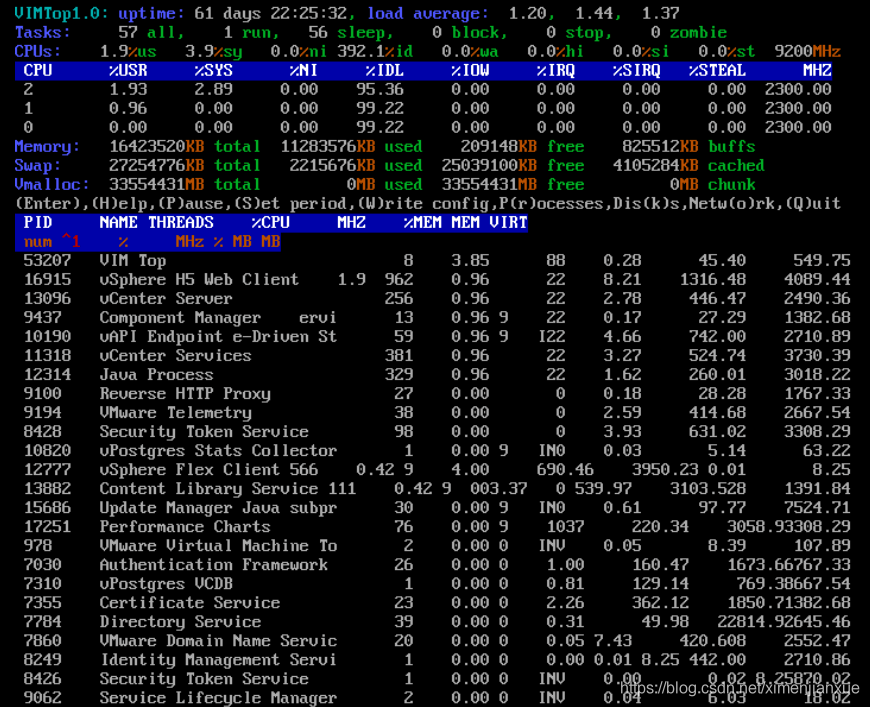Viewport: 870px width, 707px height.
Task: Click the %USR column header in CPU table
Action: pos(128,70)
